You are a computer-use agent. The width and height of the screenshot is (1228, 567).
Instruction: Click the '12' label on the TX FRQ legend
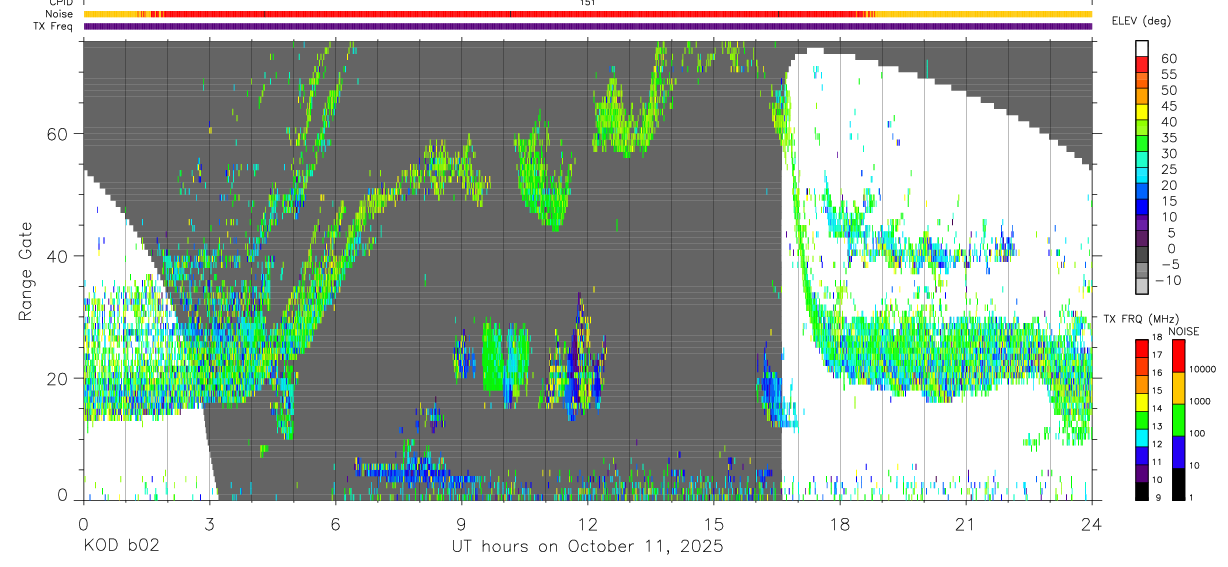1157,444
